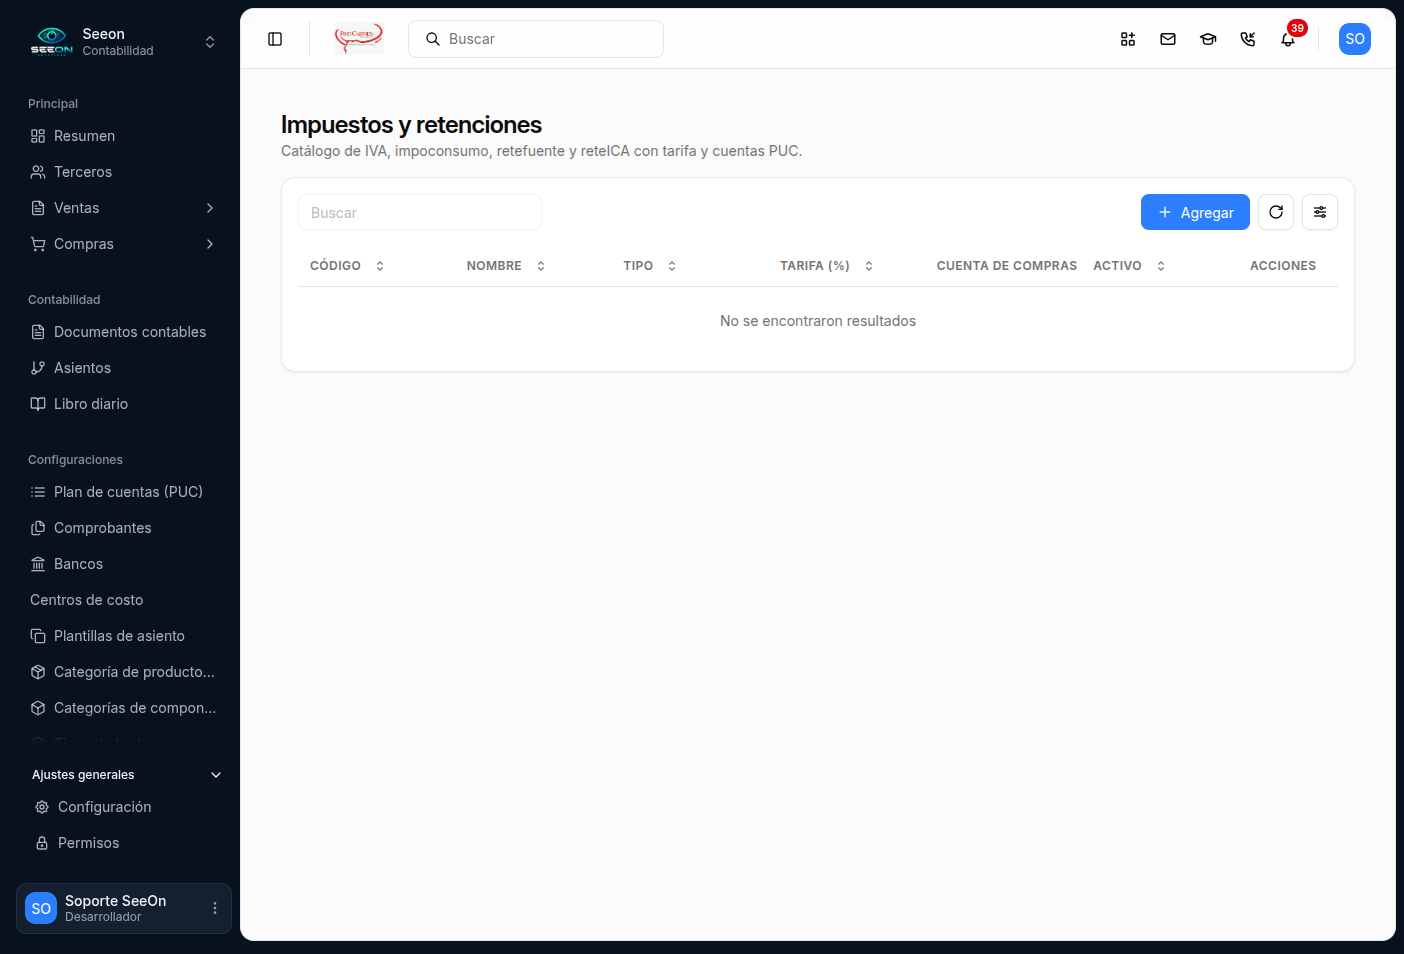
Task: Click the phone call support icon
Action: coord(1248,39)
